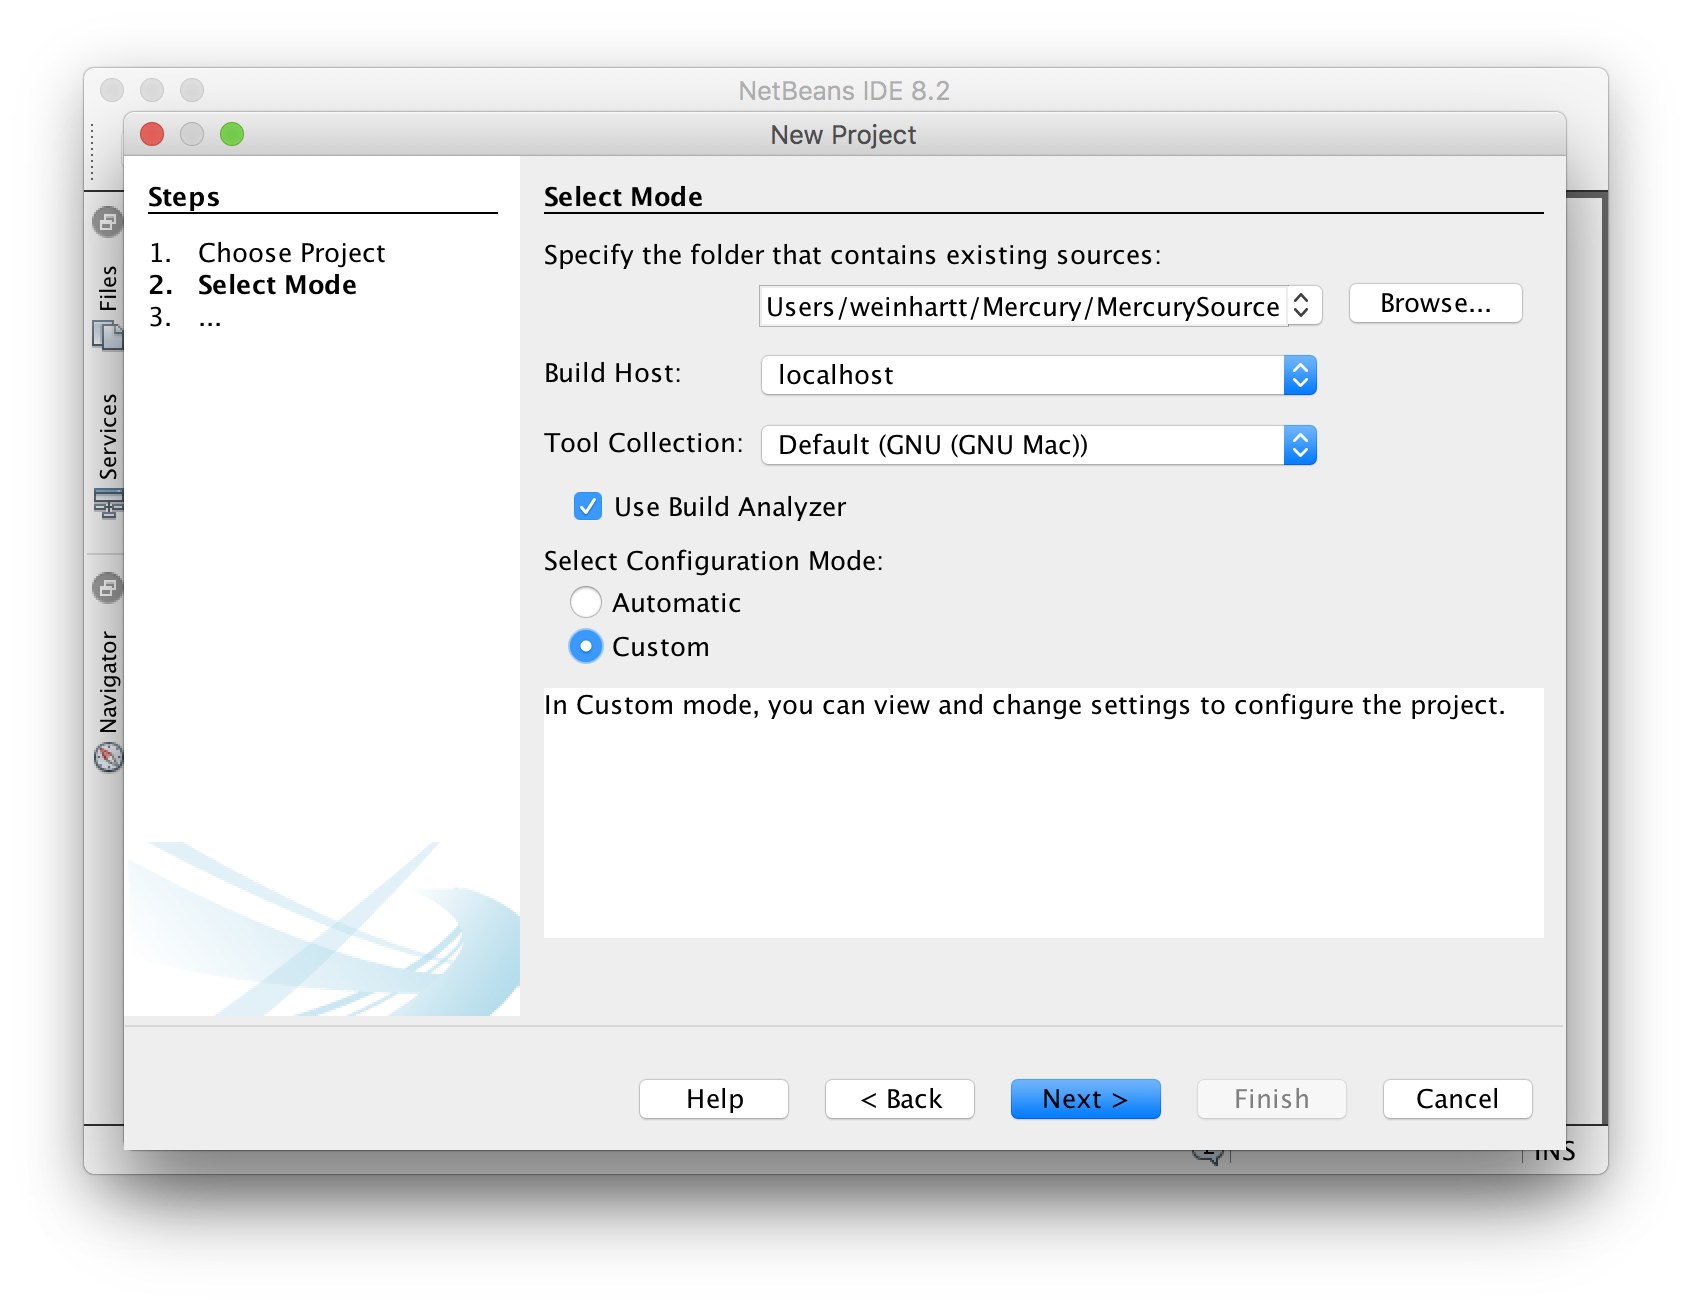The width and height of the screenshot is (1692, 1310).
Task: Click the Help button
Action: tap(714, 1099)
